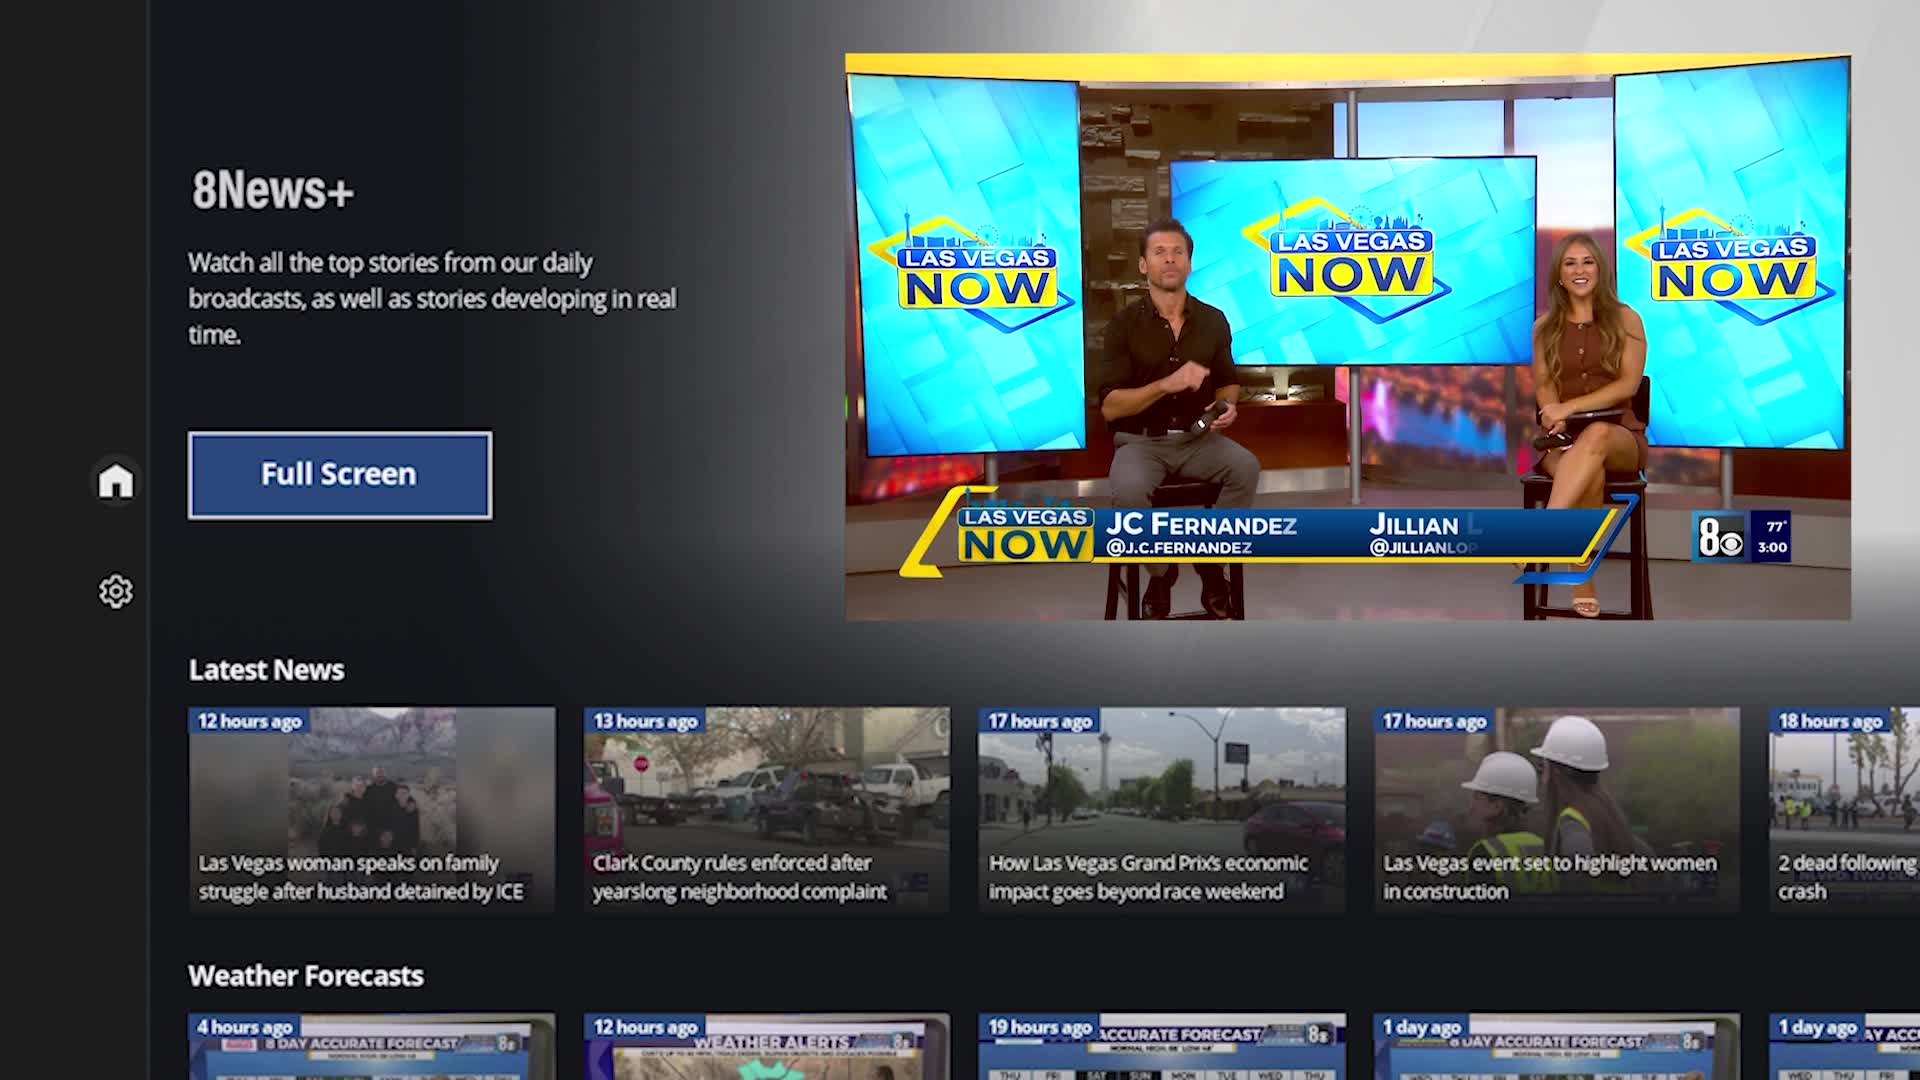1920x1080 pixels.
Task: Click the 8News+ title text
Action: click(x=273, y=190)
